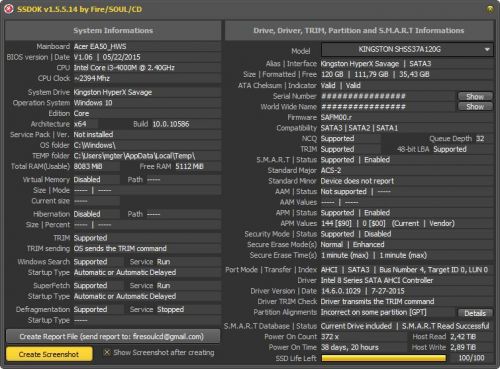This screenshot has height=369, width=500.
Task: Select Architecture value x64
Action: [80, 124]
